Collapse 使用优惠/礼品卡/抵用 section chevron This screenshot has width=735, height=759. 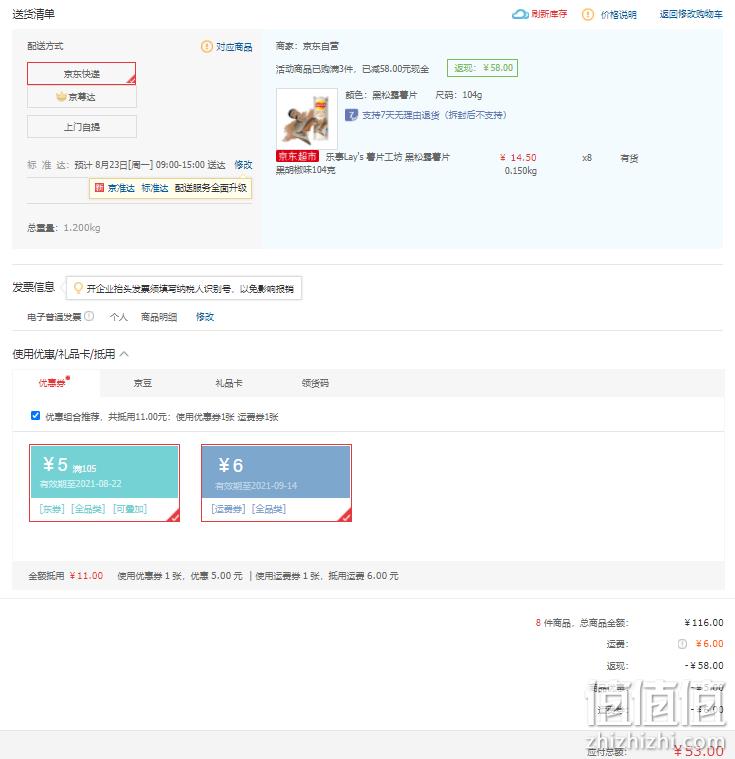click(x=124, y=354)
